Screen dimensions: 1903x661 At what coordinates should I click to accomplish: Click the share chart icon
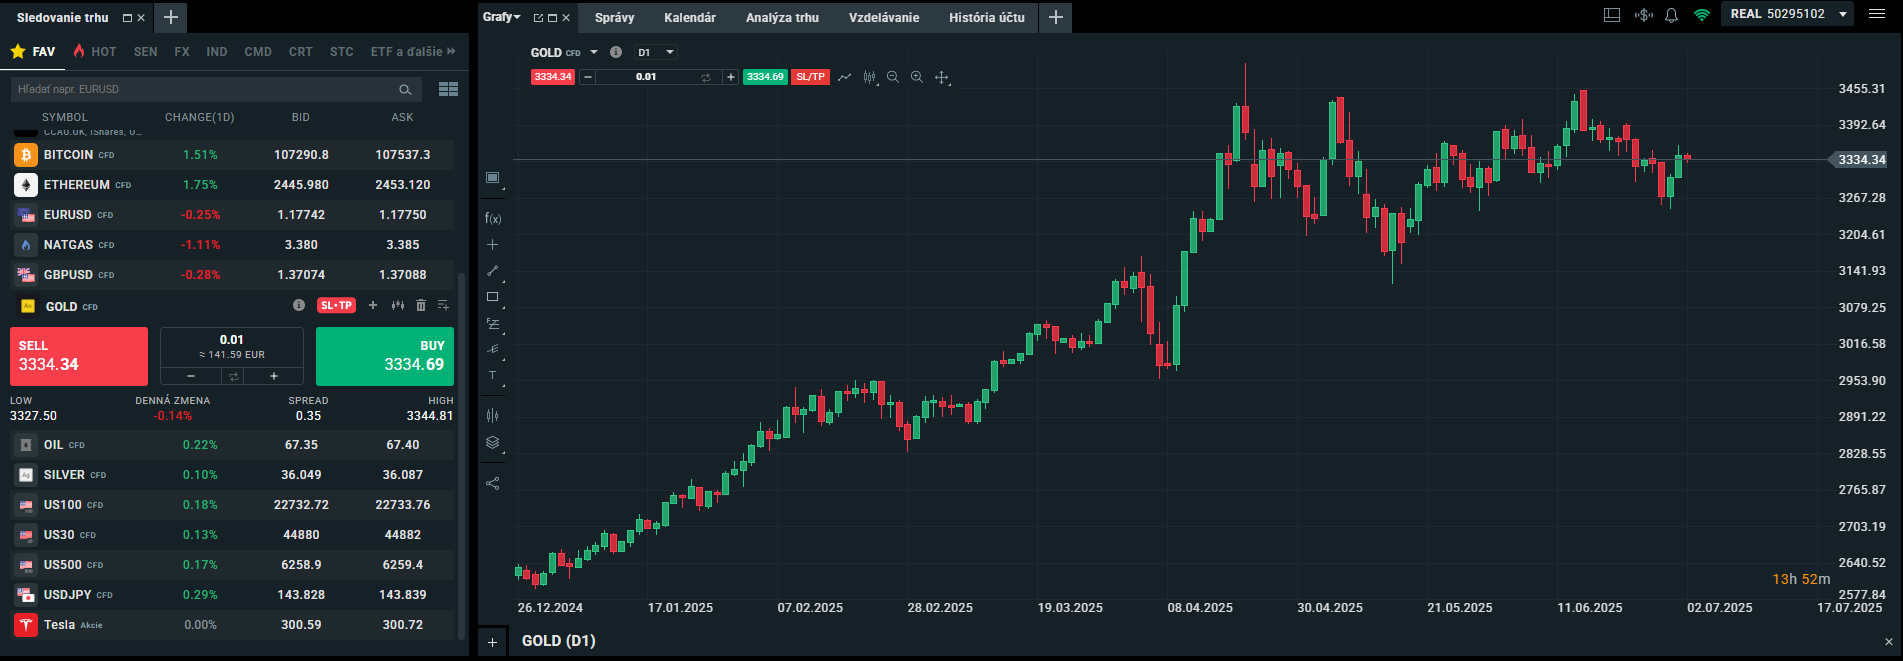[x=492, y=483]
